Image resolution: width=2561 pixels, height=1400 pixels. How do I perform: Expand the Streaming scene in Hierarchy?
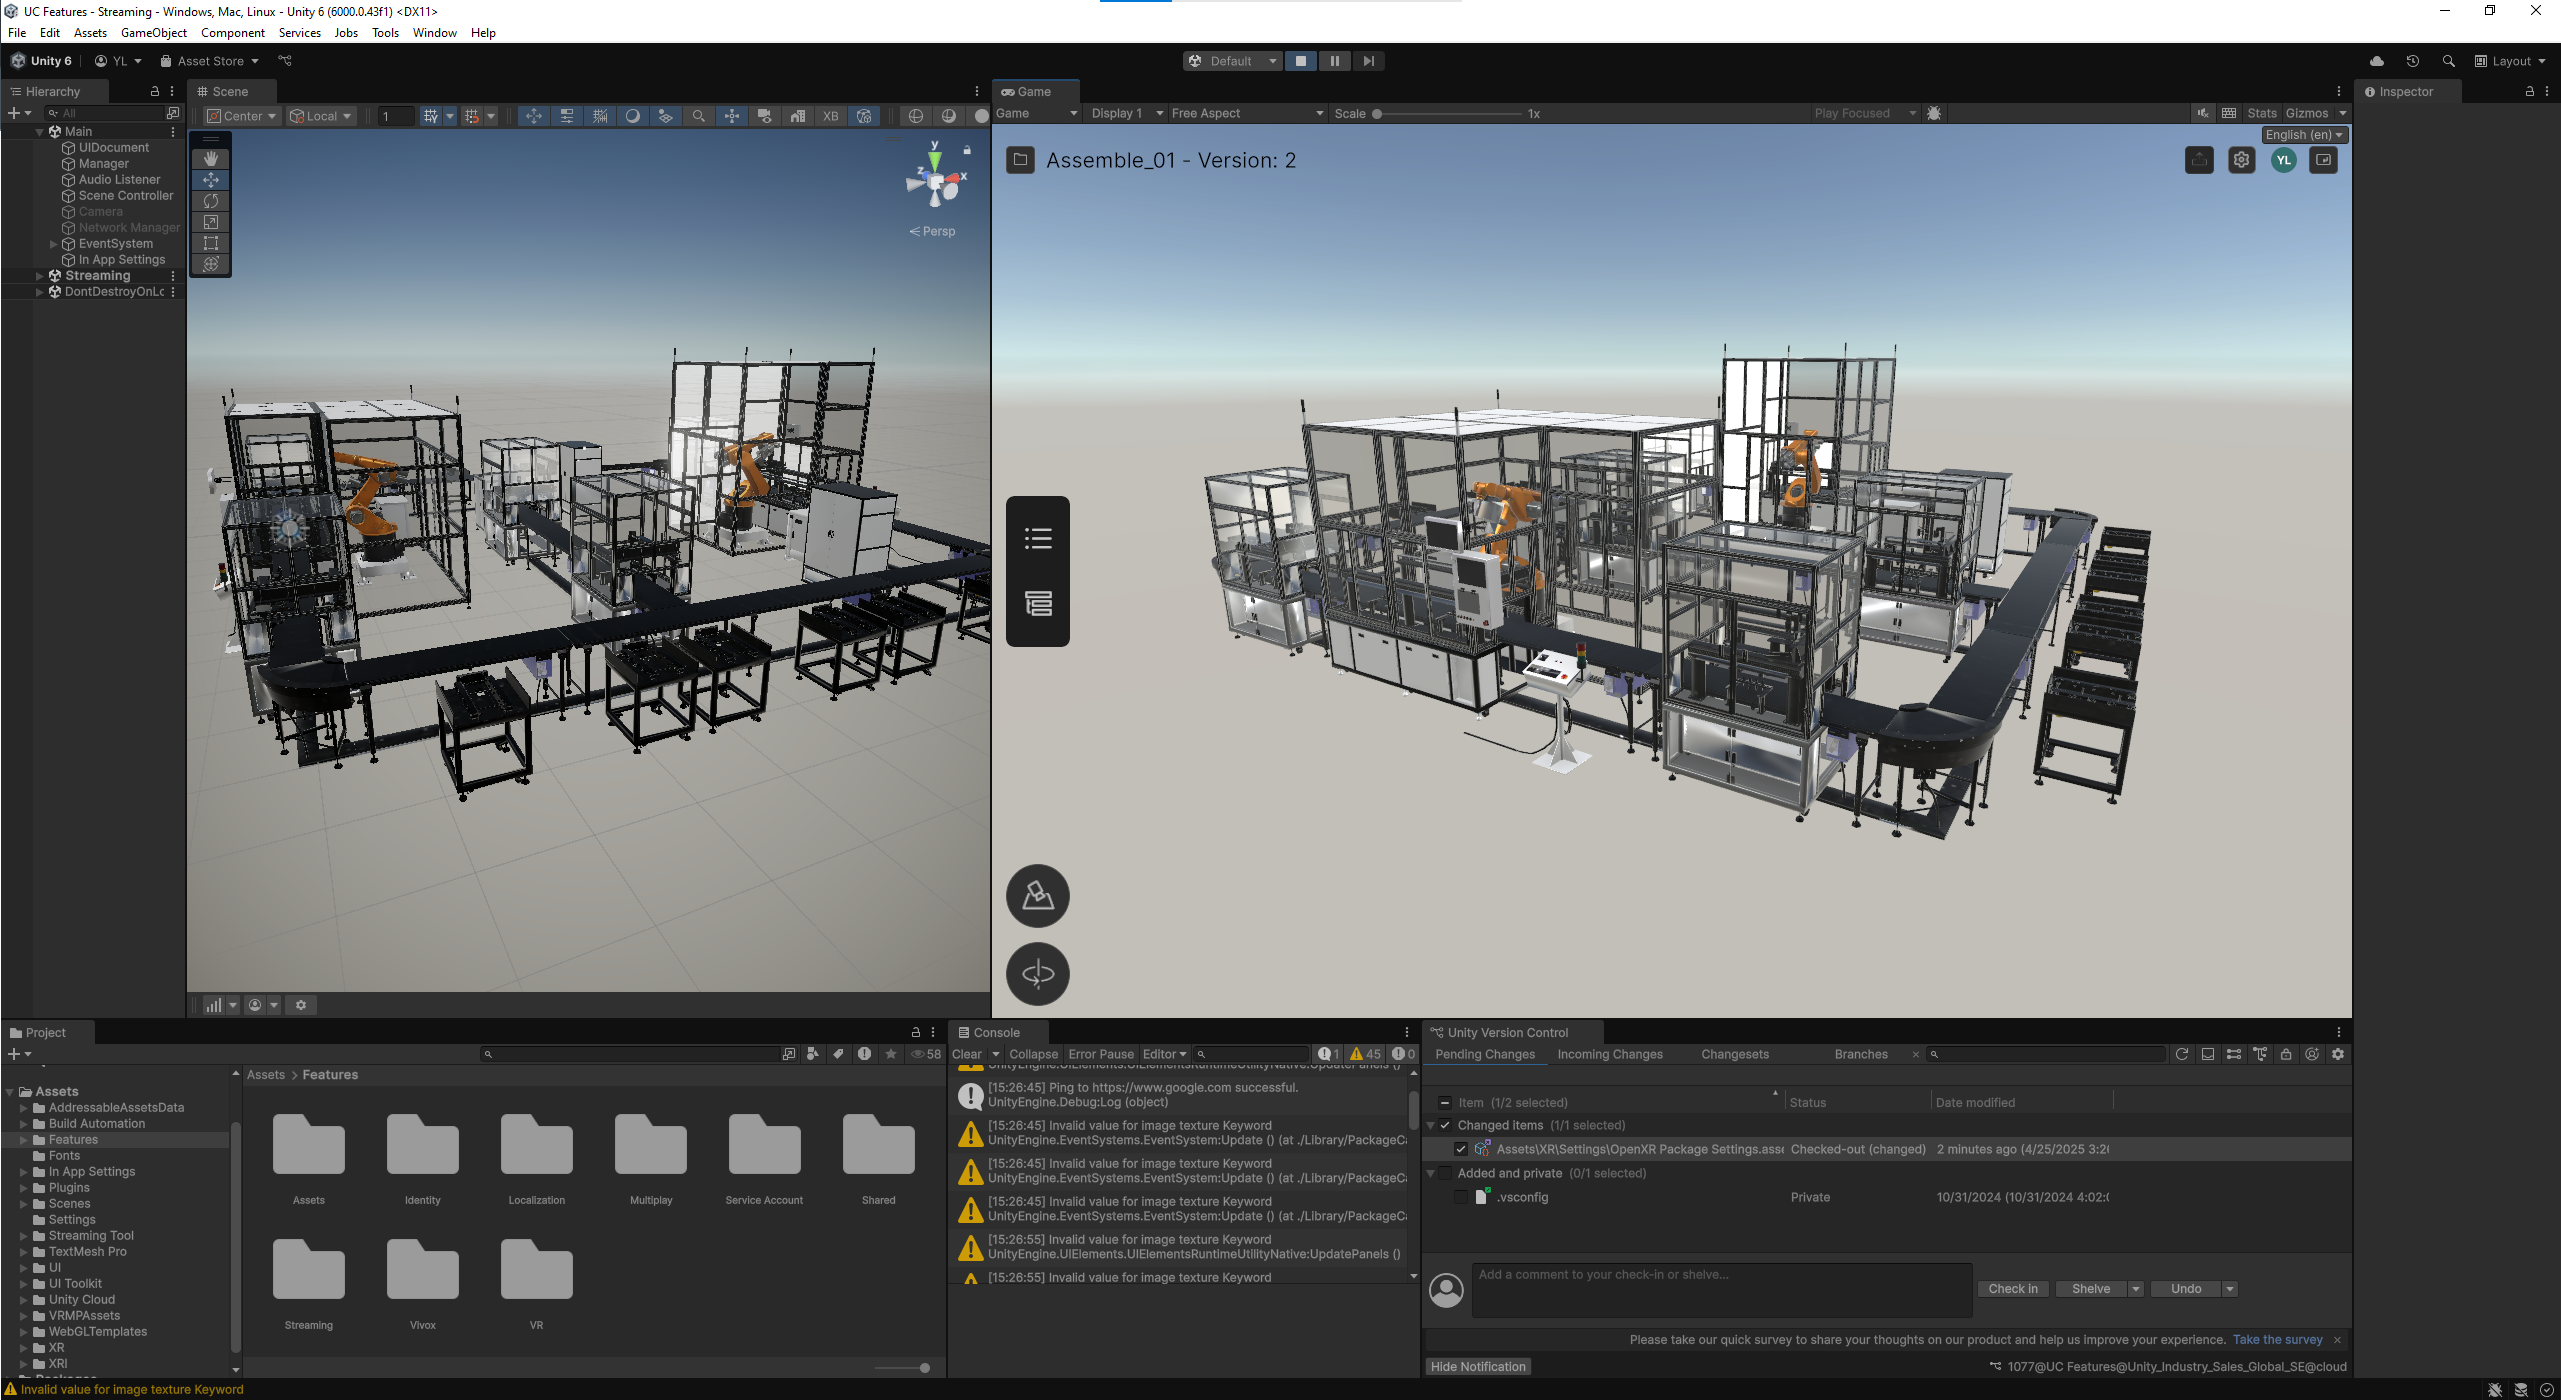(x=40, y=276)
